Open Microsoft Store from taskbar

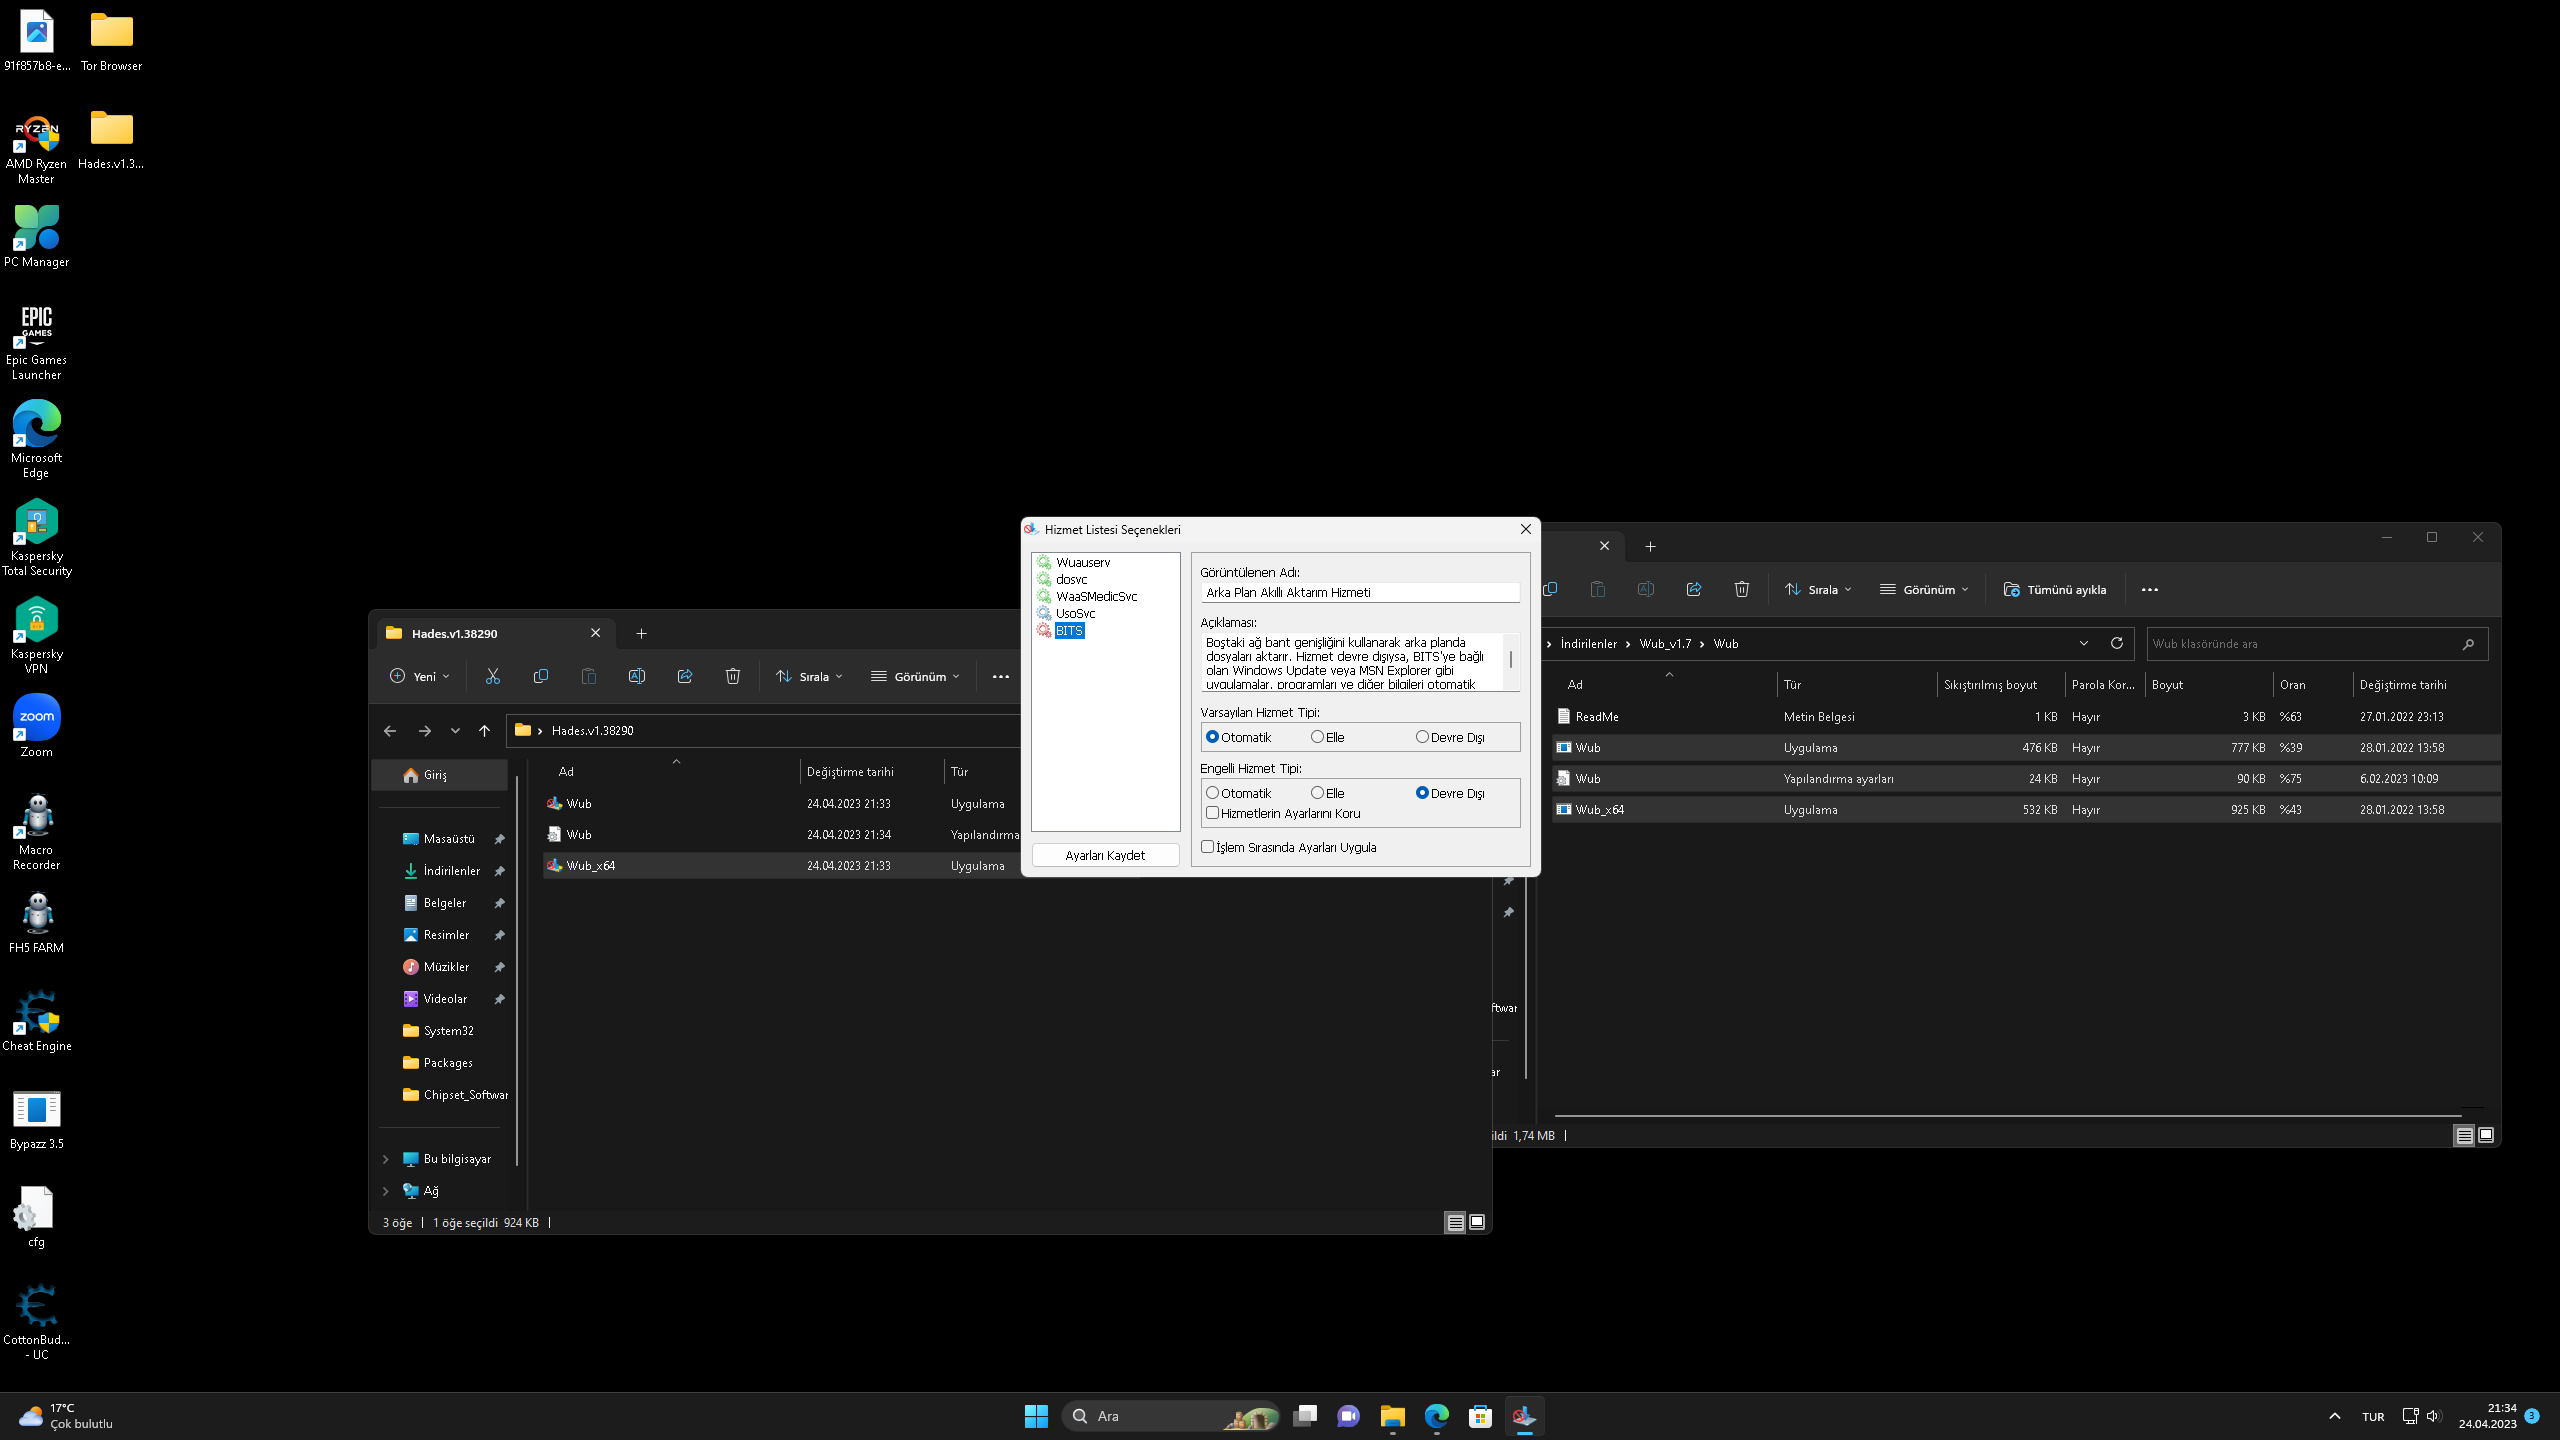pyautogui.click(x=1480, y=1416)
